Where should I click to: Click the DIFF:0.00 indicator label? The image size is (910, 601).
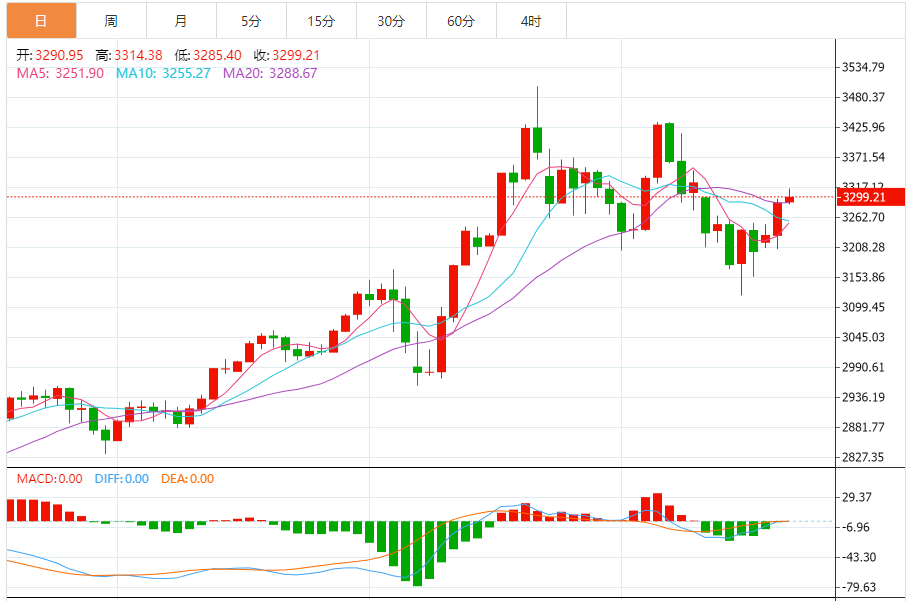pos(122,479)
